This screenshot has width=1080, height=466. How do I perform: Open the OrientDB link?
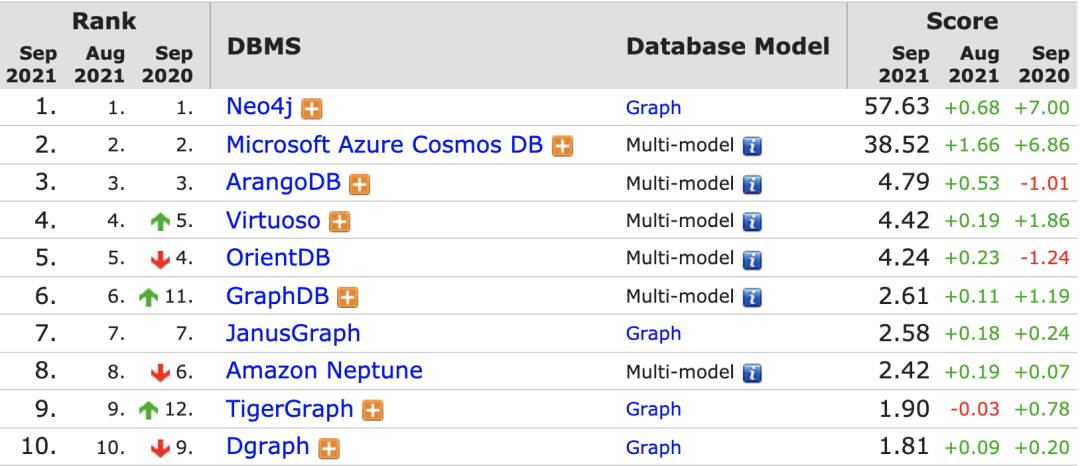278,257
